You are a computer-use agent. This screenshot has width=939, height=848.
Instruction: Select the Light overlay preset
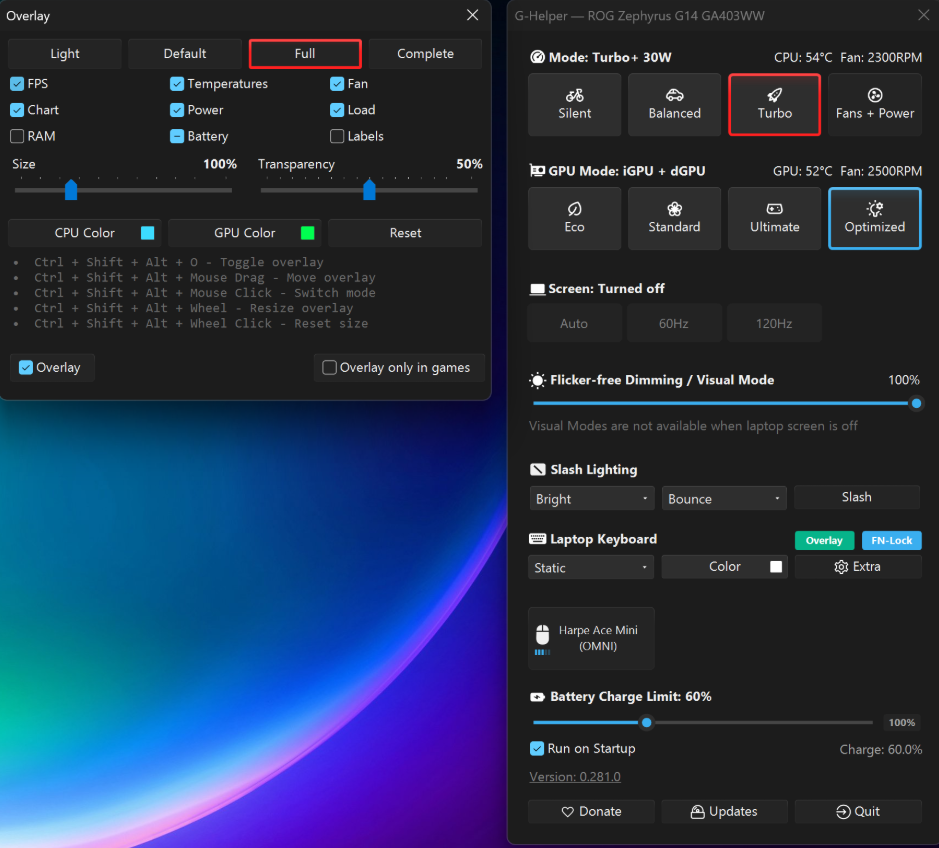pos(65,53)
